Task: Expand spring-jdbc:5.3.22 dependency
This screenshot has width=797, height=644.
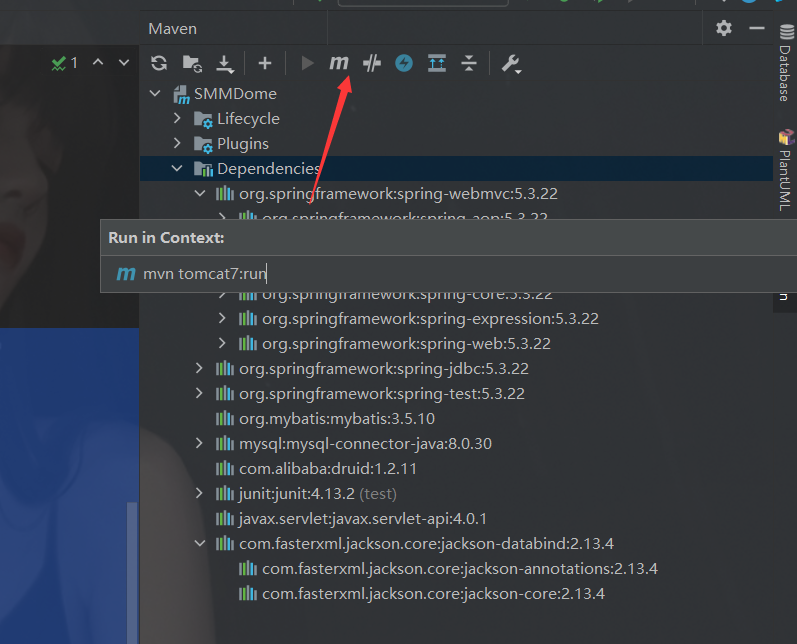Action: pos(199,368)
